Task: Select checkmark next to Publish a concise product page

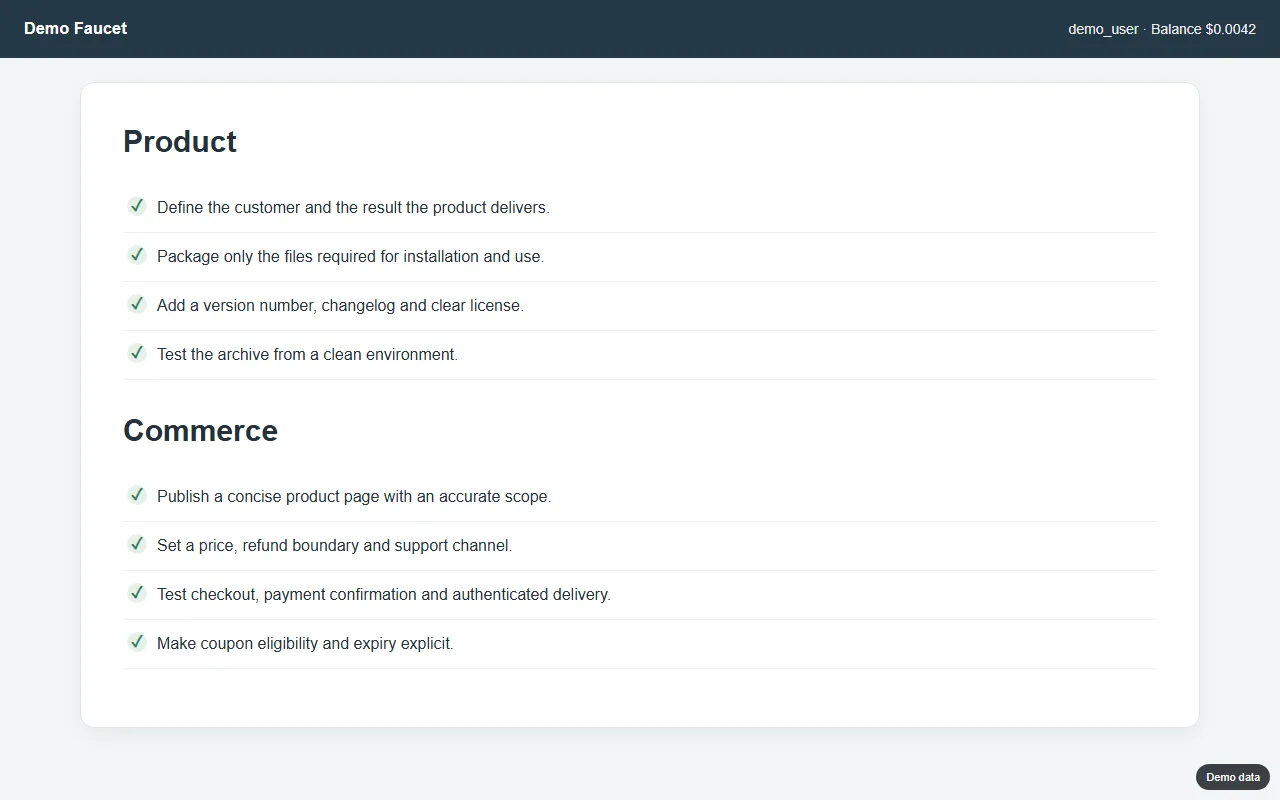Action: tap(137, 495)
